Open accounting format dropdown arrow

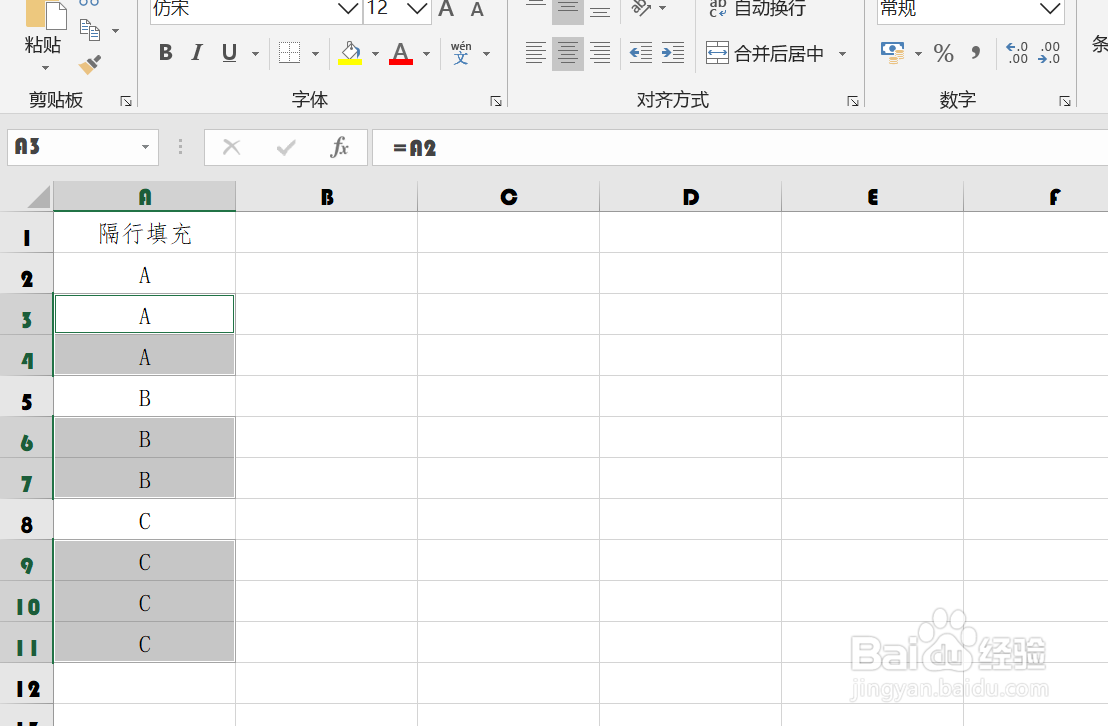click(918, 54)
